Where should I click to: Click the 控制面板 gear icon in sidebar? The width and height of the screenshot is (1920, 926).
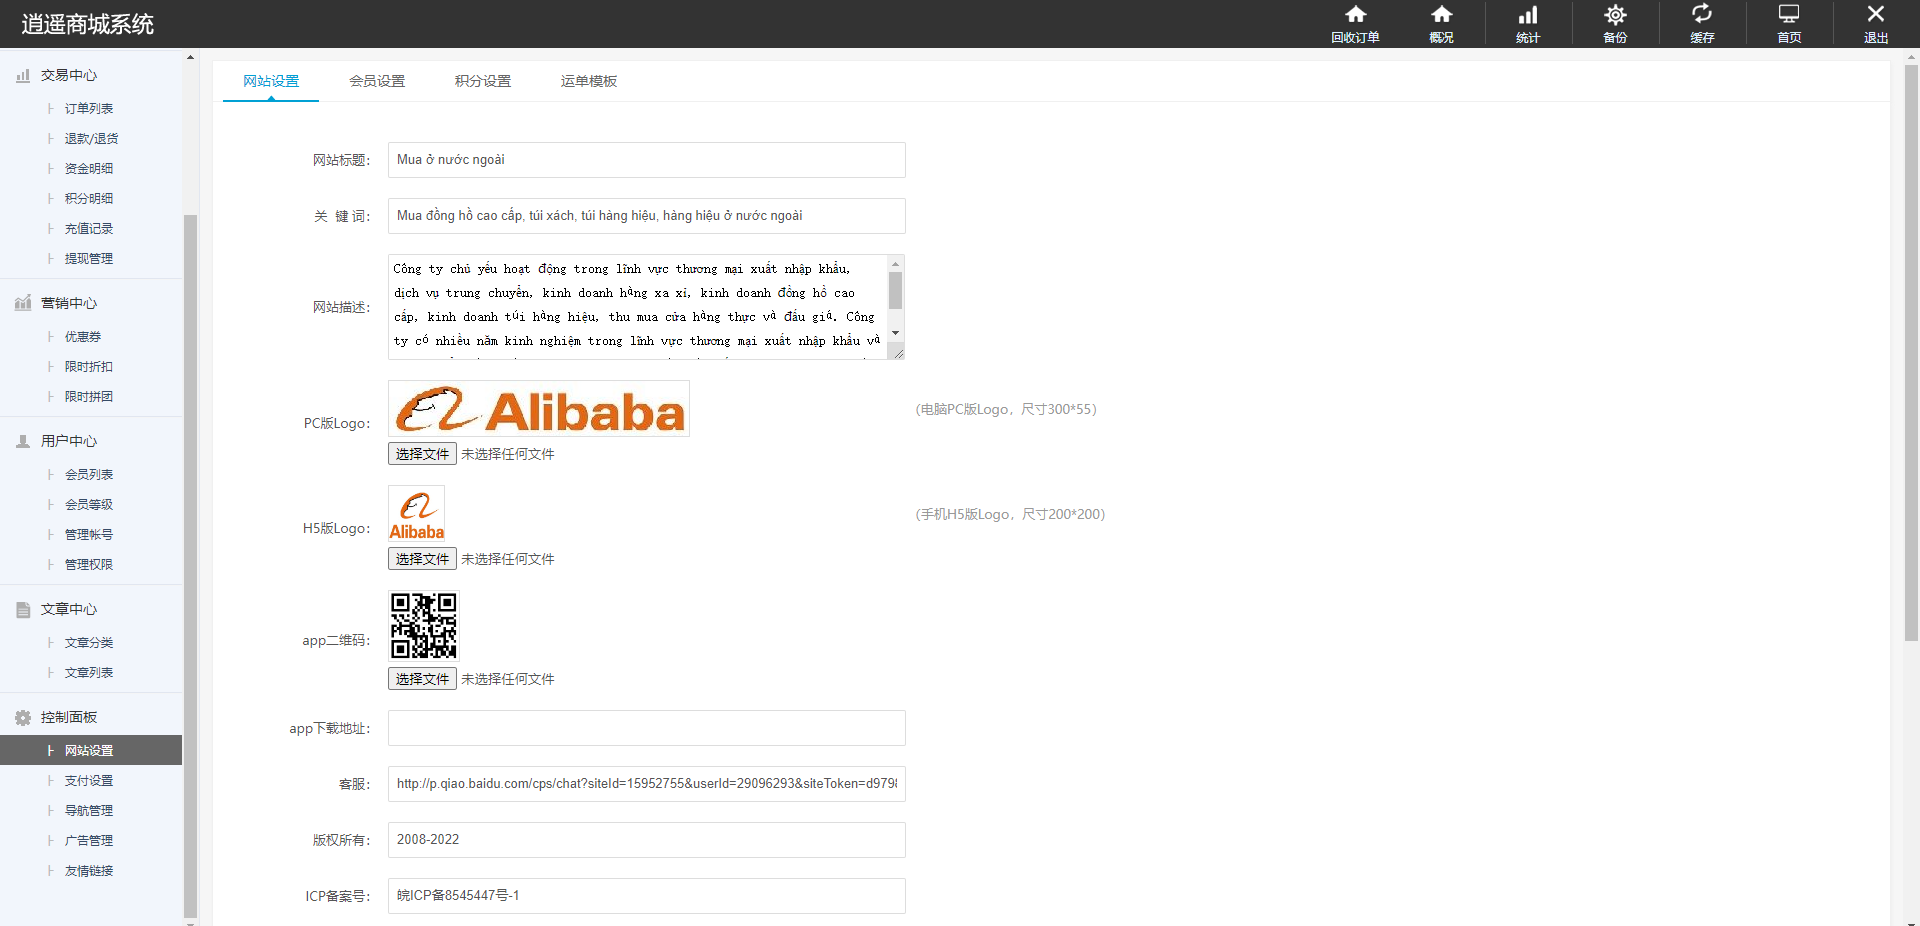[x=23, y=717]
